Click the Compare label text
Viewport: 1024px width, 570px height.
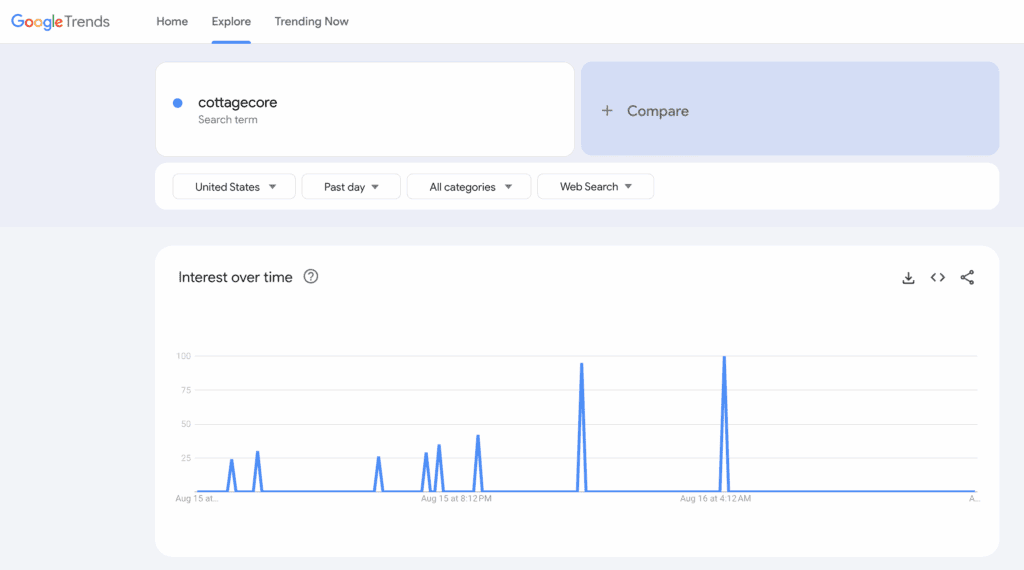point(657,111)
